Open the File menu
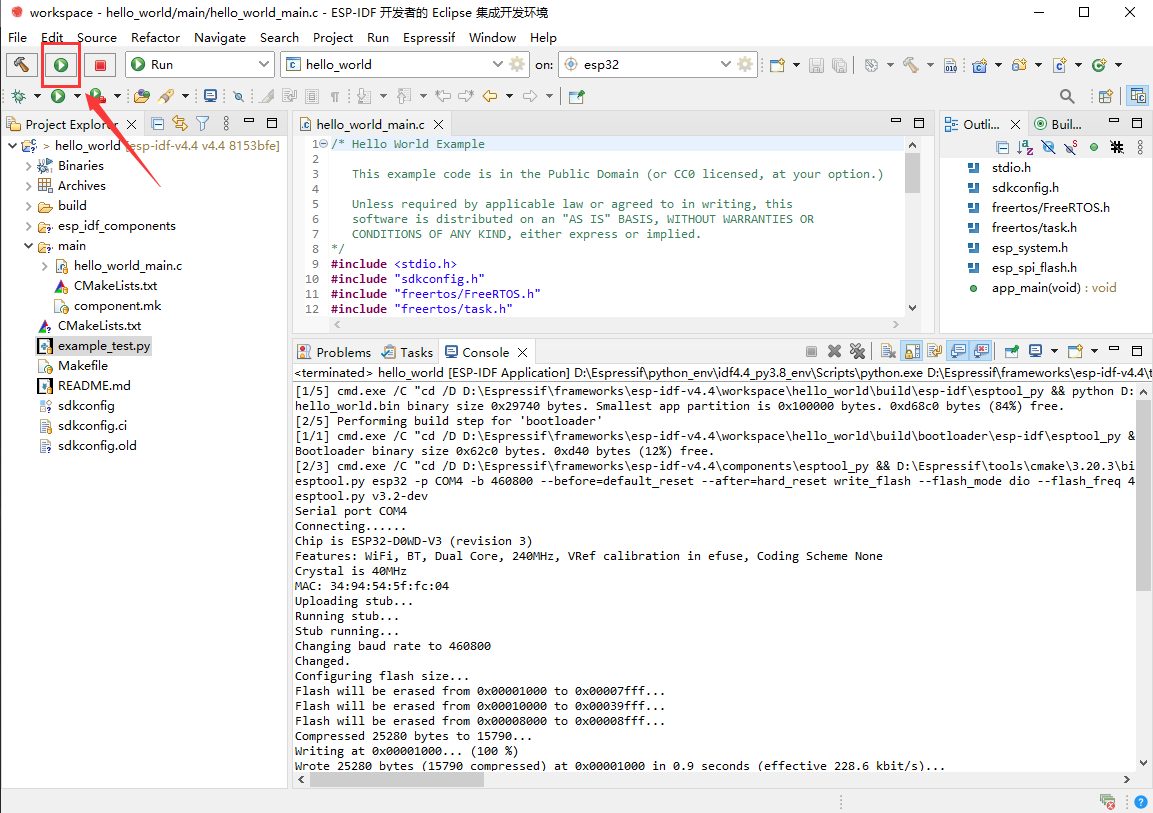This screenshot has width=1153, height=813. tap(17, 37)
